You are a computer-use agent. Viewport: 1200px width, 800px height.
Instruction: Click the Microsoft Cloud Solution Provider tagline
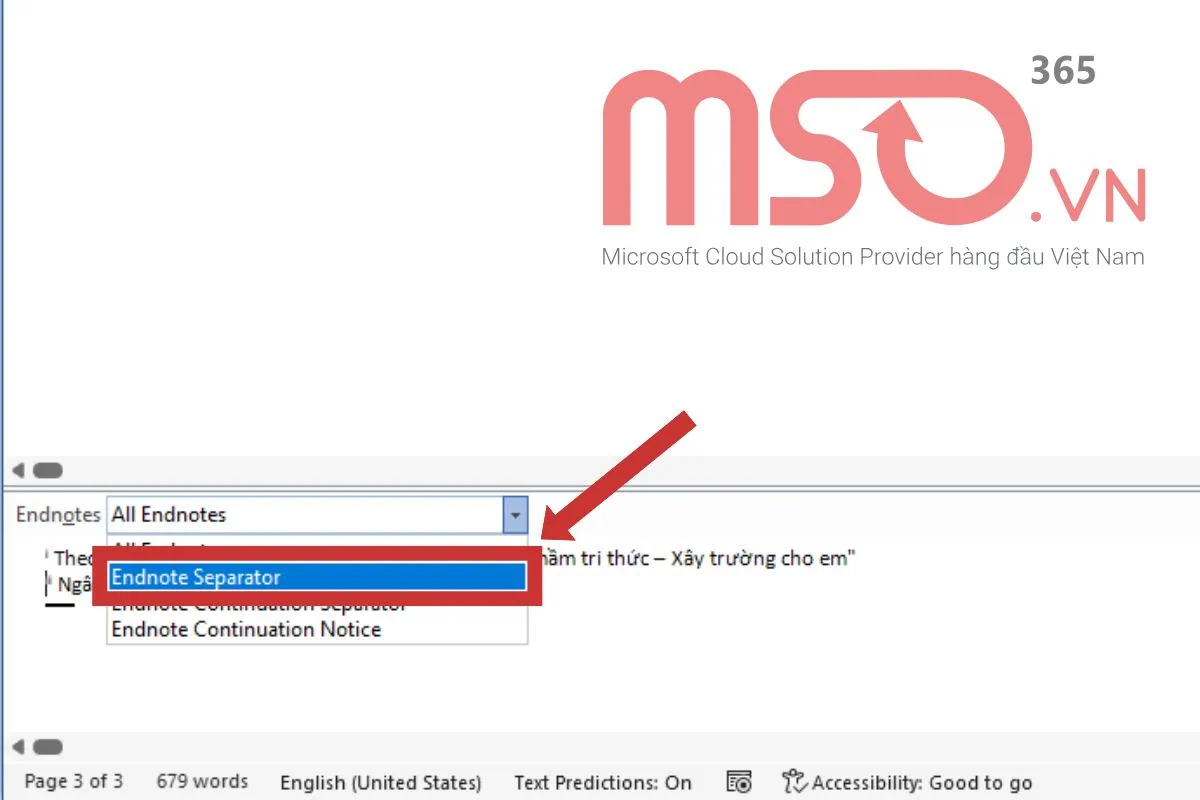(872, 257)
